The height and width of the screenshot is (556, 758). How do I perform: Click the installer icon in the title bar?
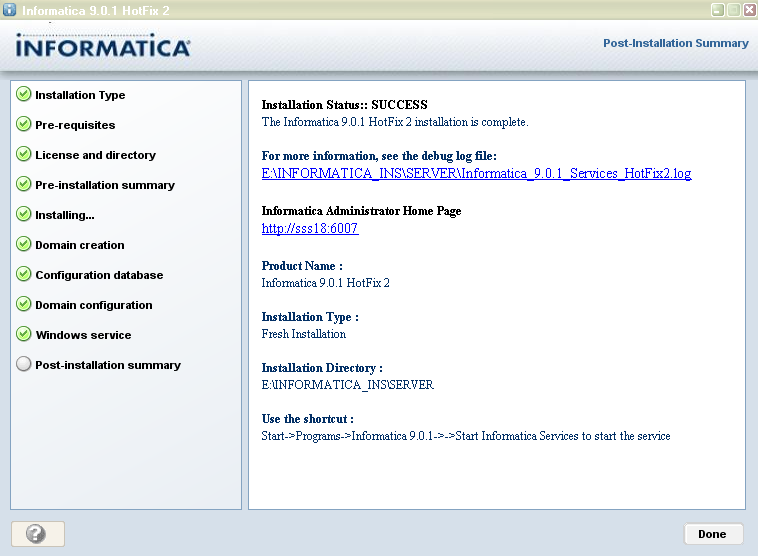click(x=9, y=10)
